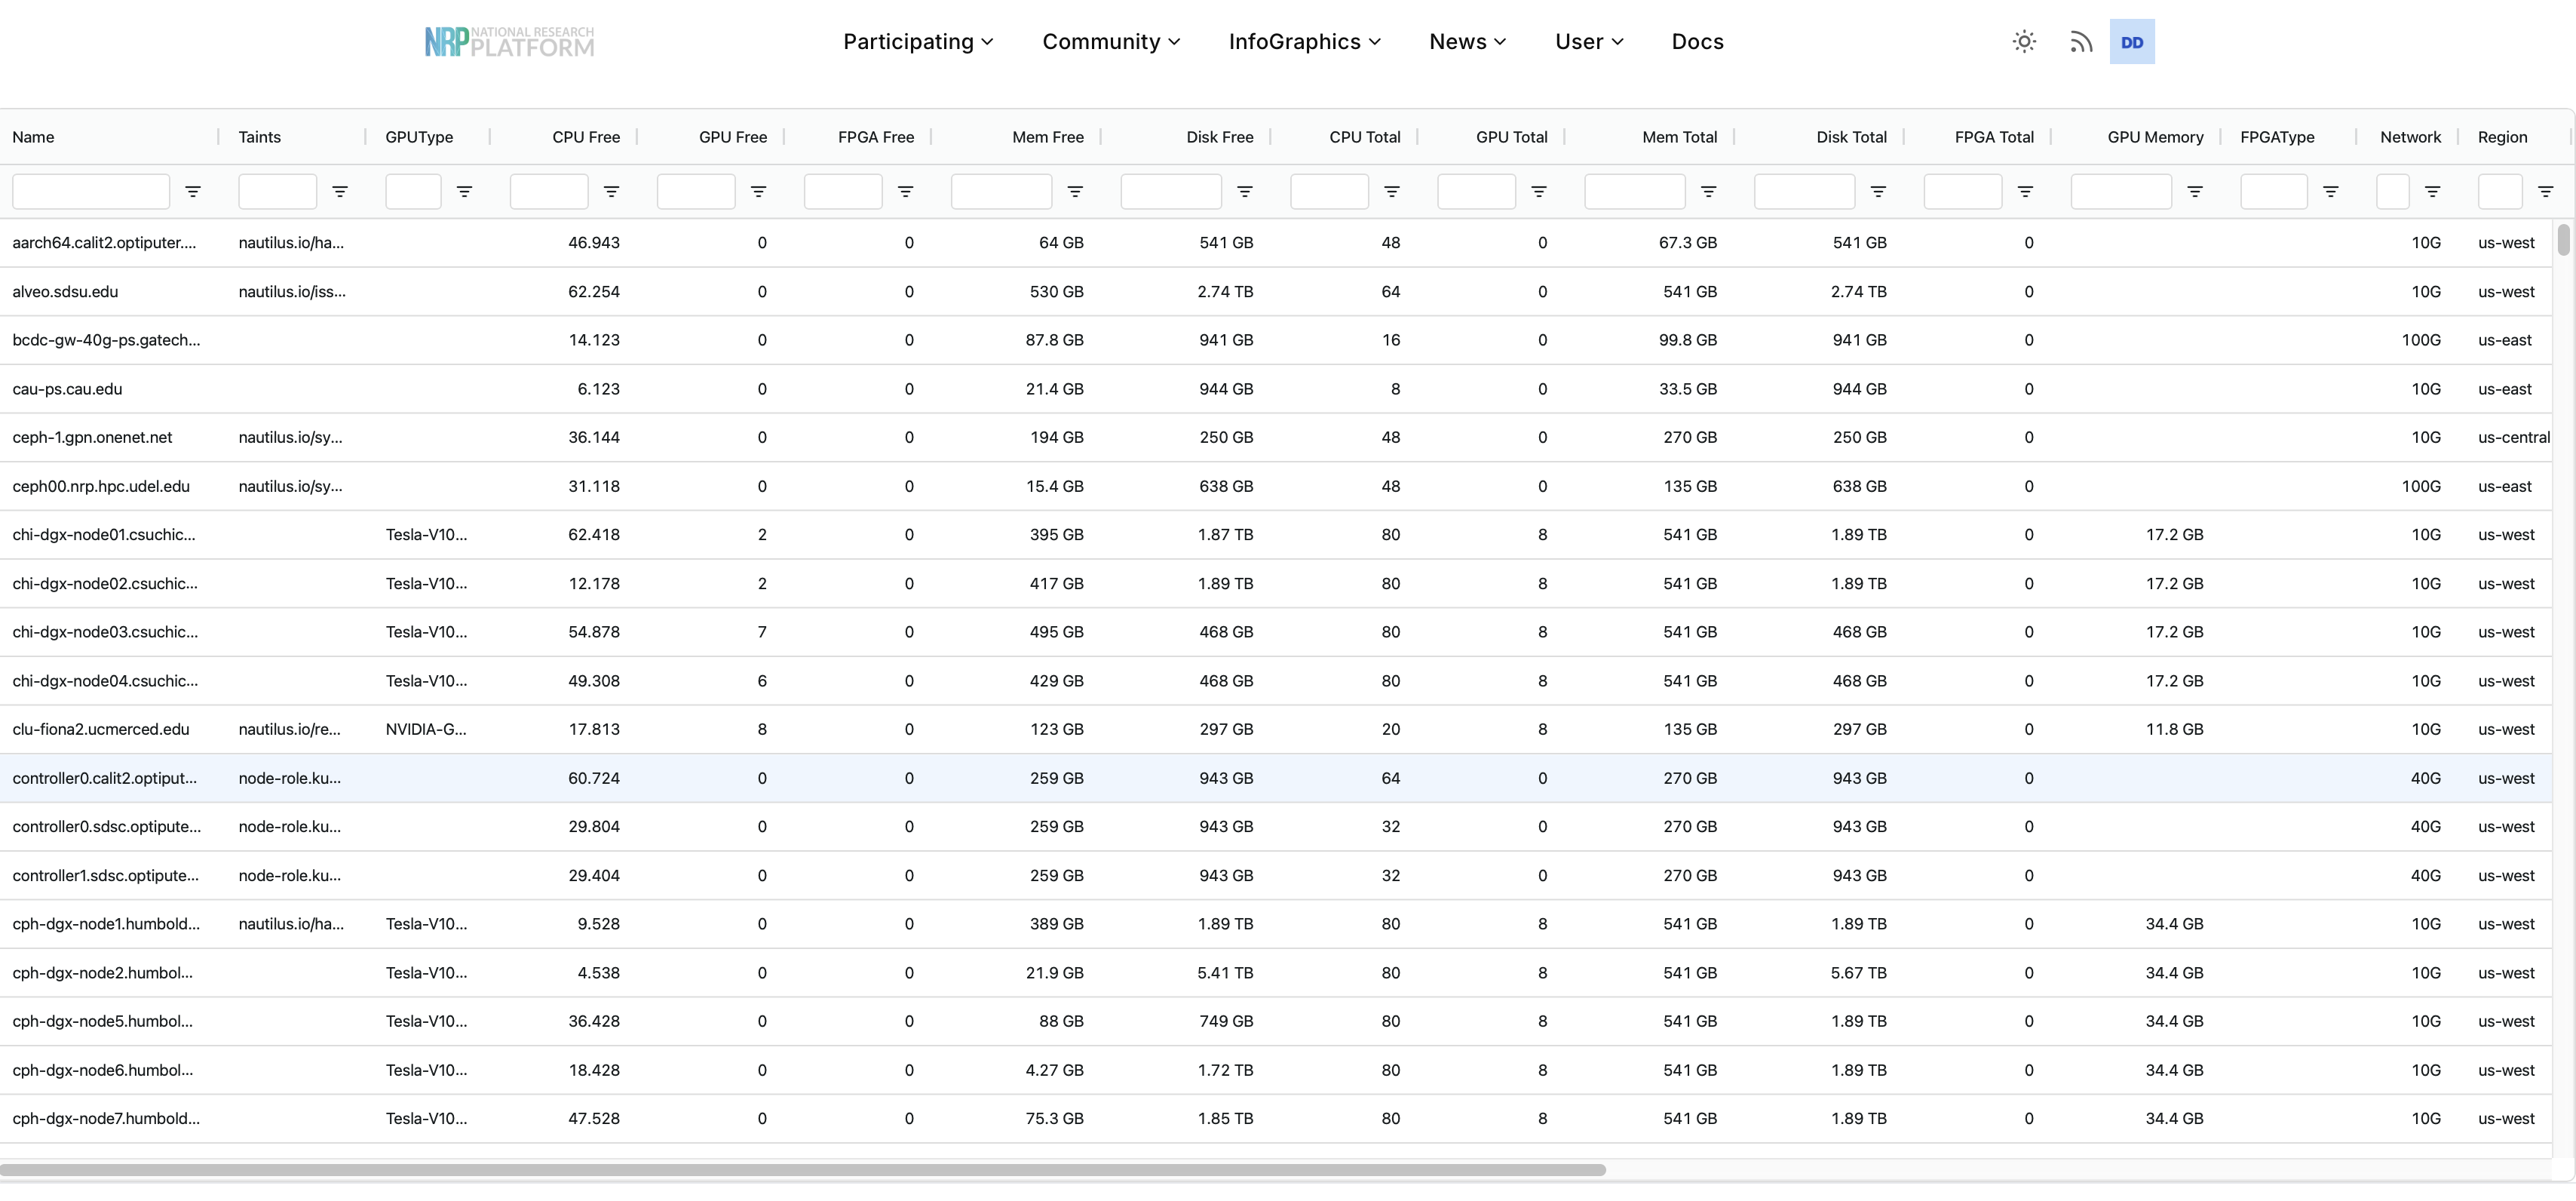Toggle light theme with the sun icon
Screen dimensions: 2576x1201
coord(2024,41)
